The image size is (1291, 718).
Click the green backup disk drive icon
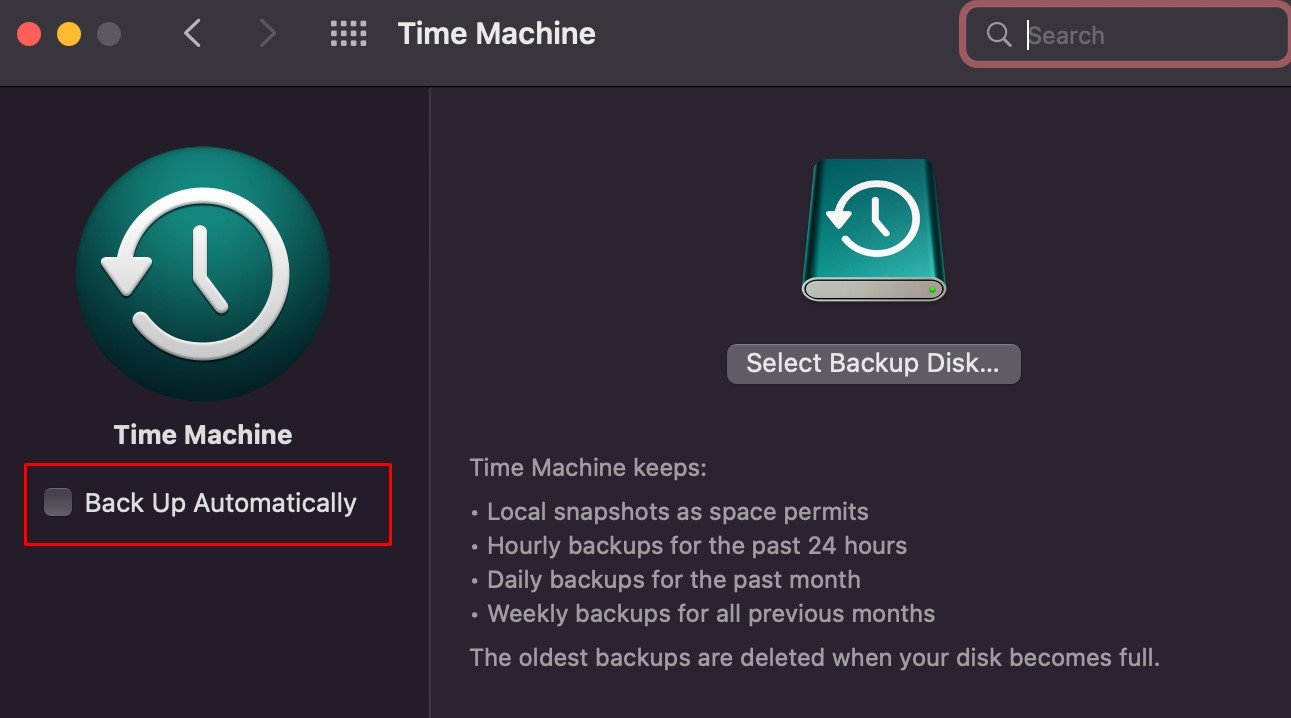pyautogui.click(x=874, y=229)
